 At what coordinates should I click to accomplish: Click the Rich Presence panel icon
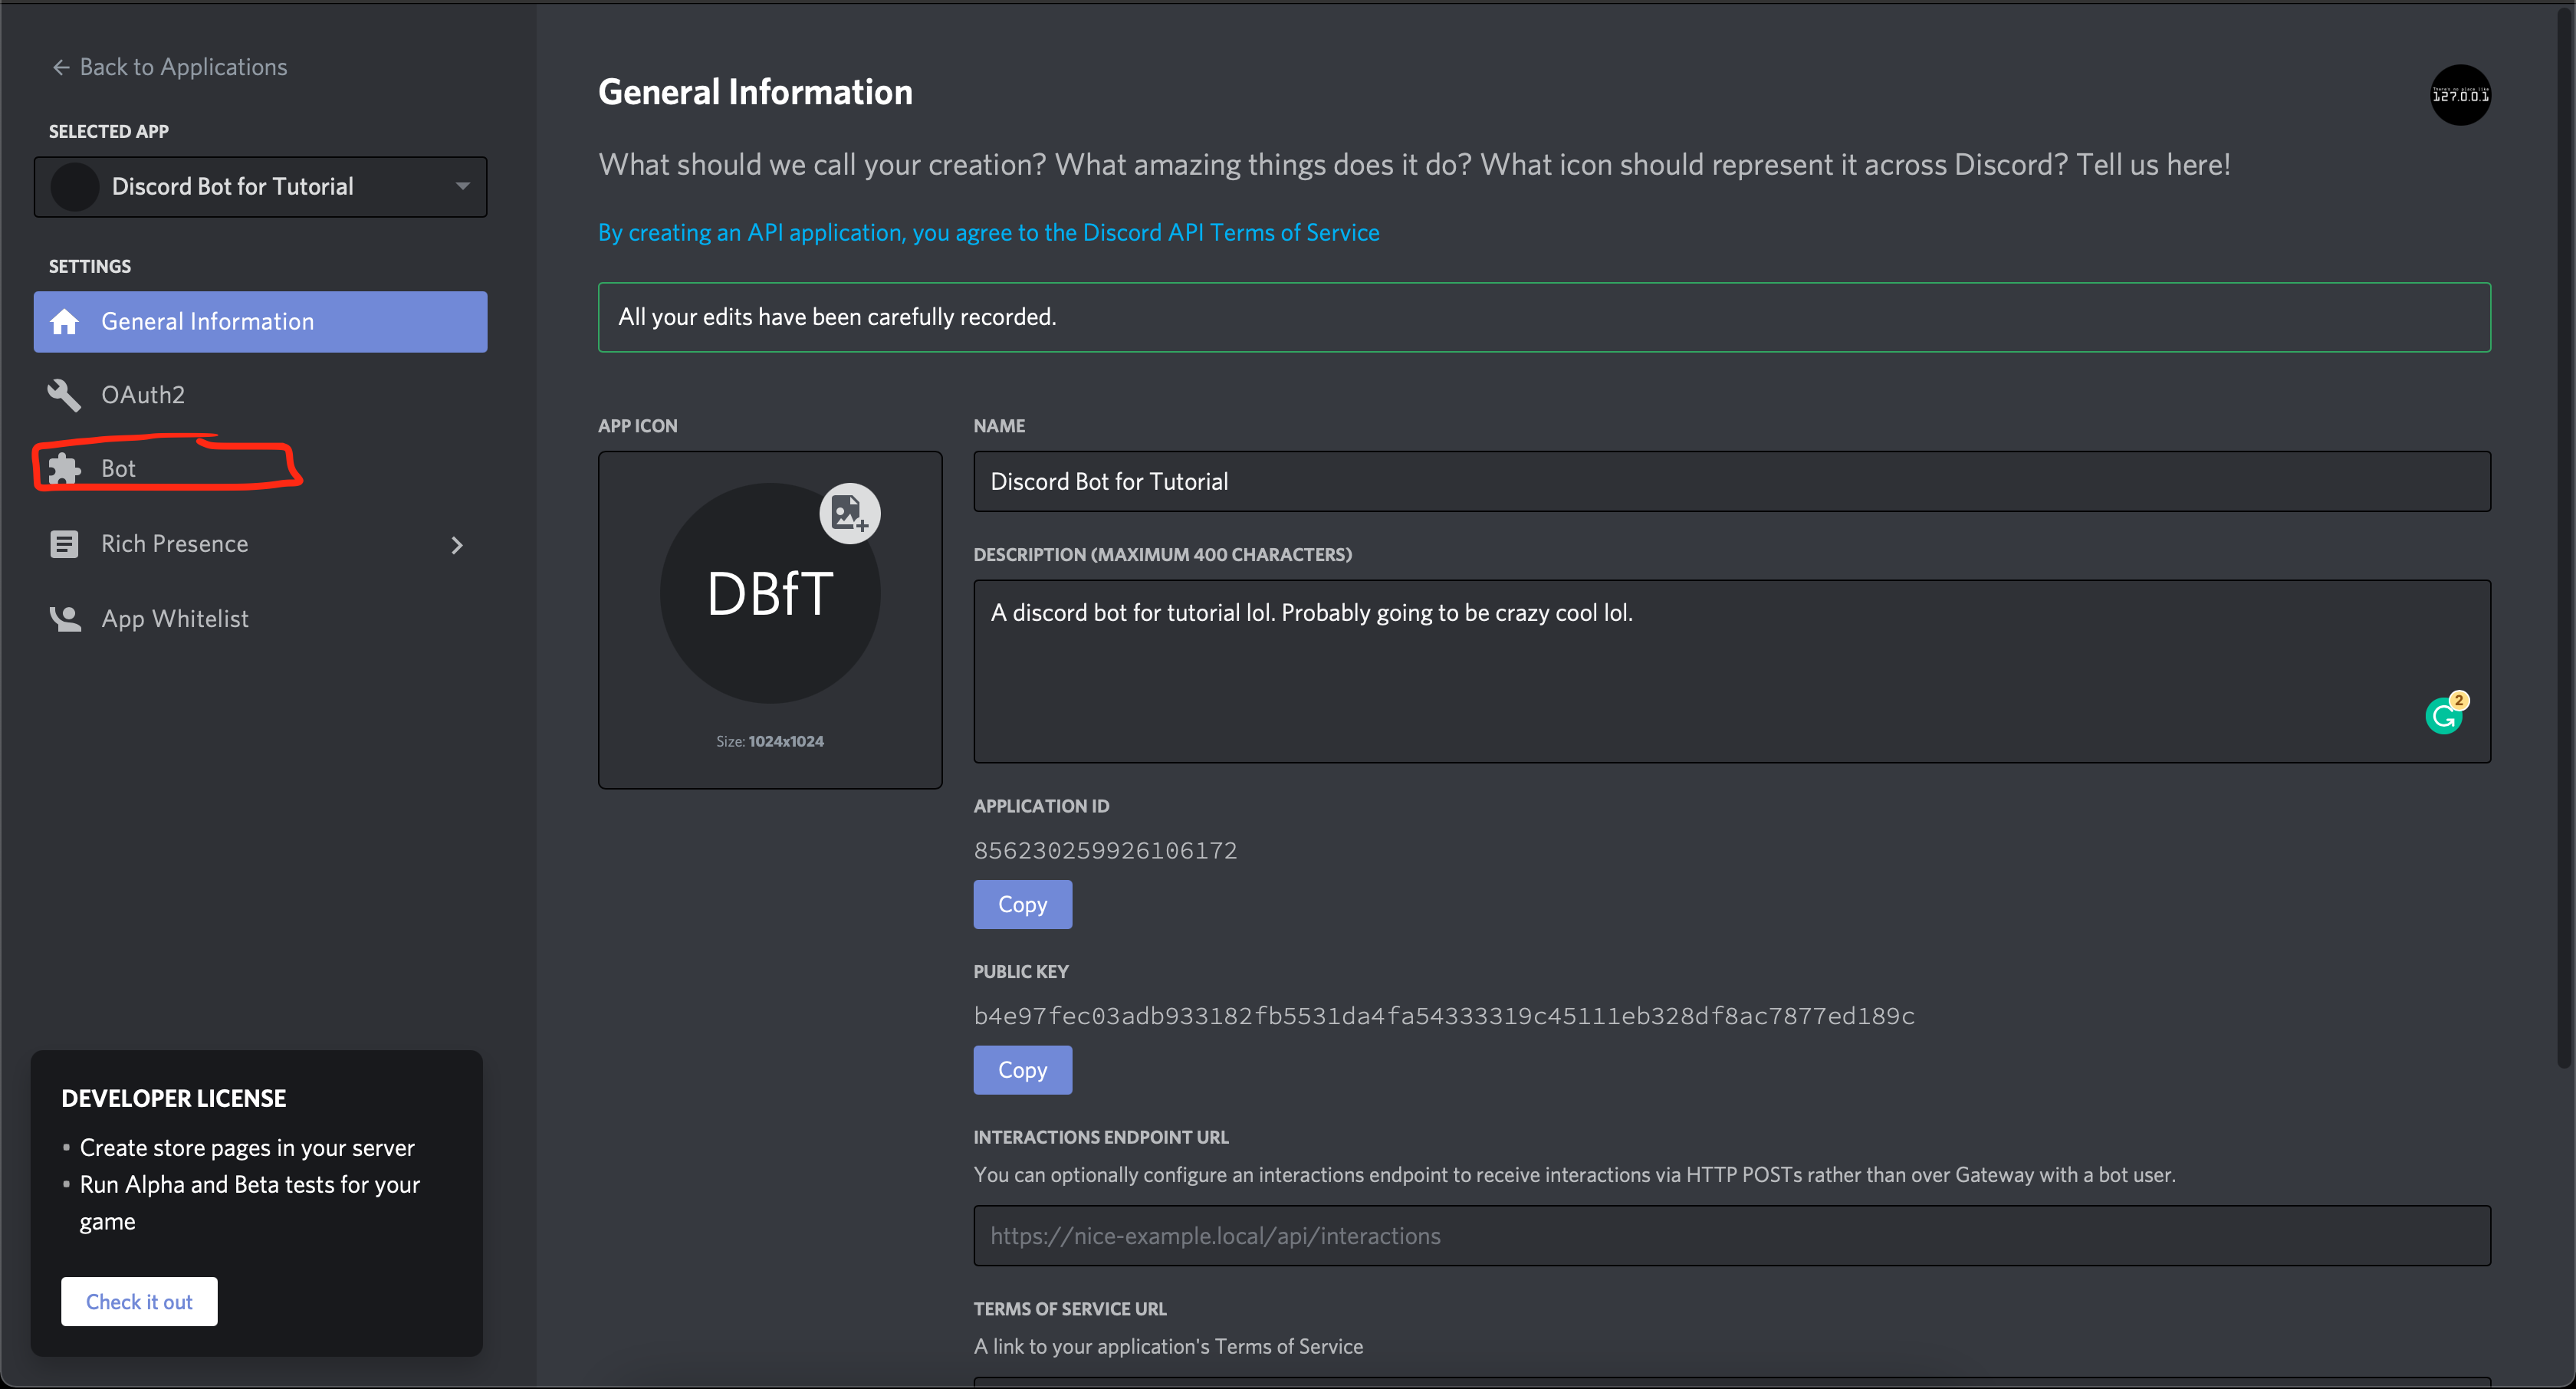(x=64, y=542)
